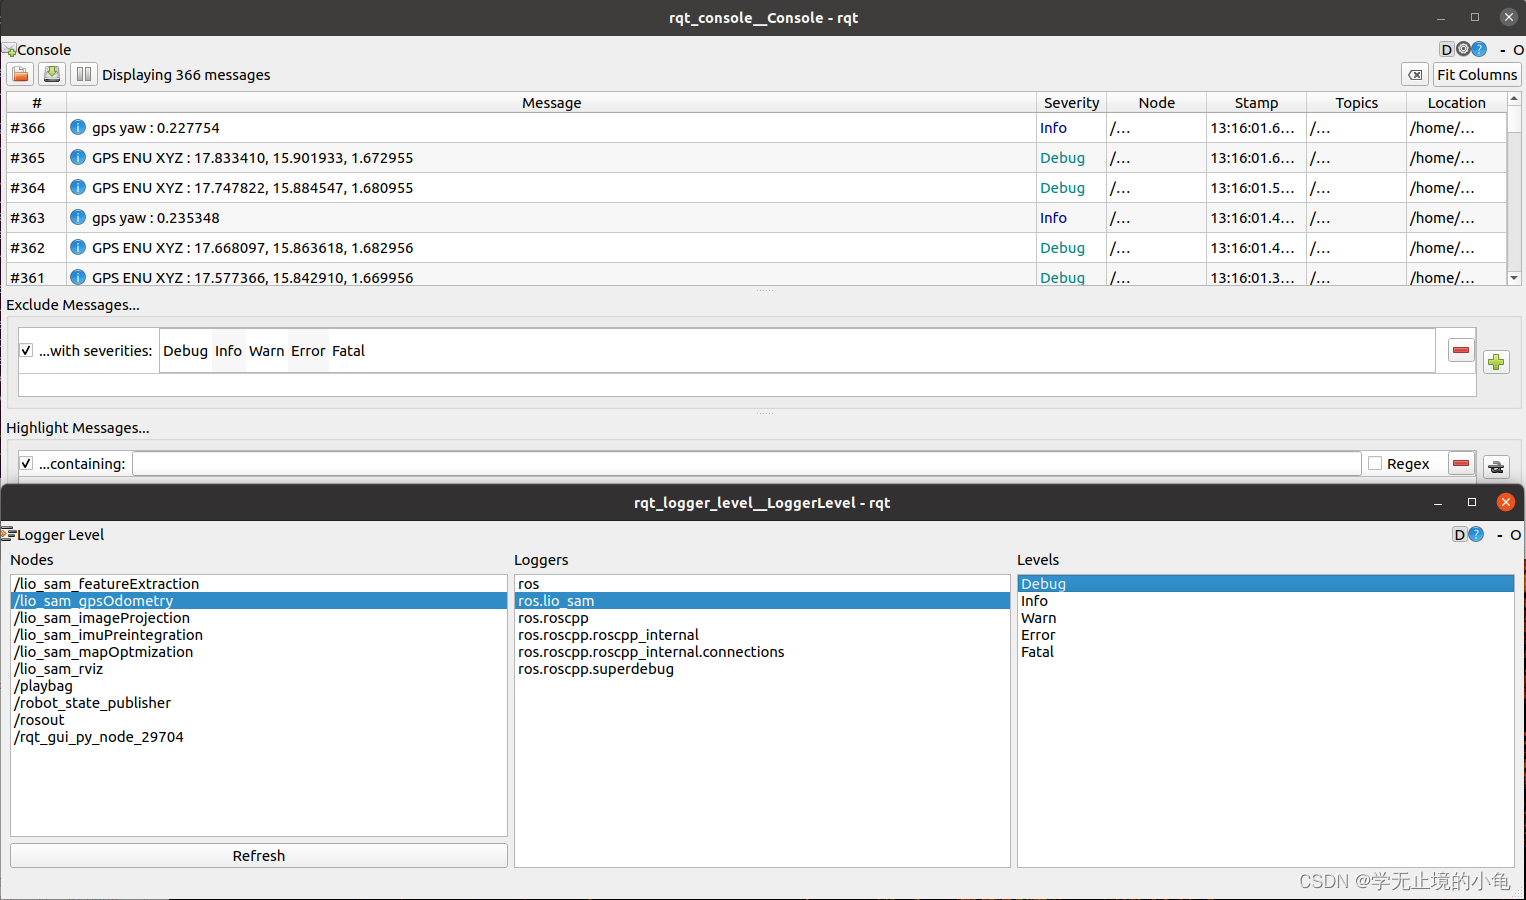This screenshot has width=1526, height=900.
Task: Select node /lio_sam_featureExtraction
Action: coord(259,584)
